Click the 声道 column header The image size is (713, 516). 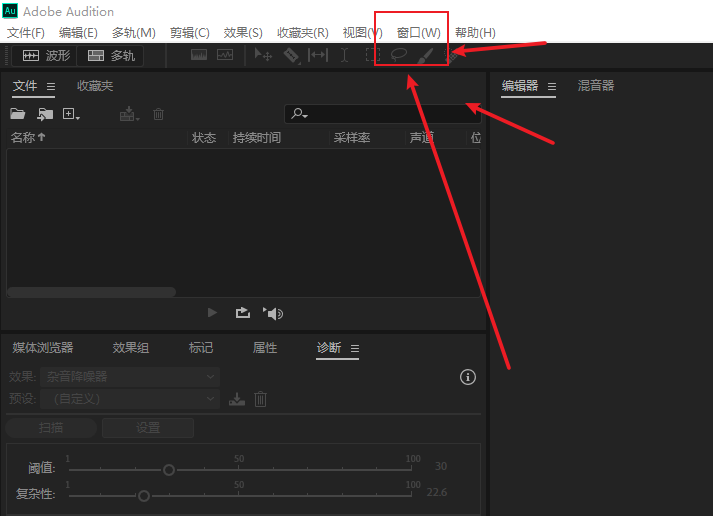pos(422,138)
